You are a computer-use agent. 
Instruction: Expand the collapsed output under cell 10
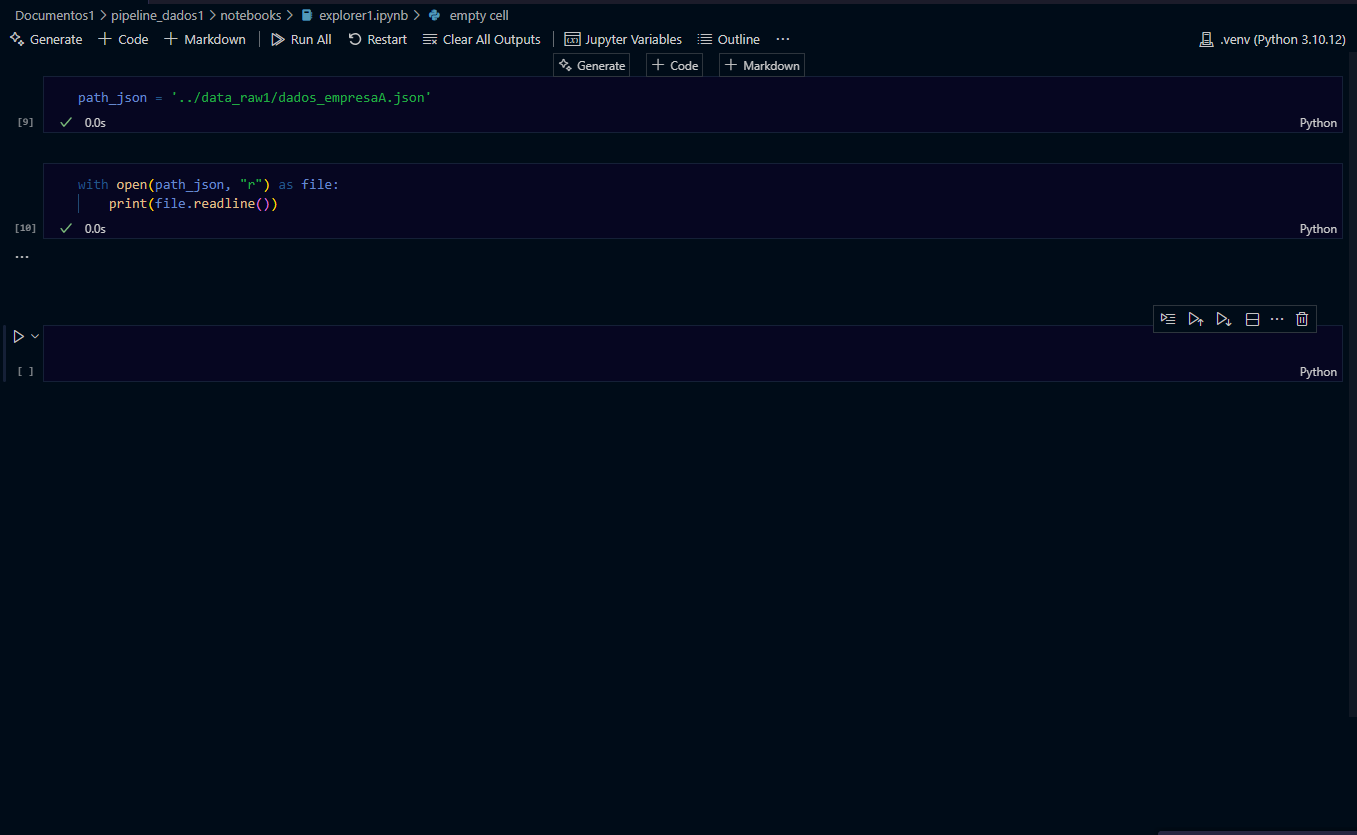pos(22,257)
